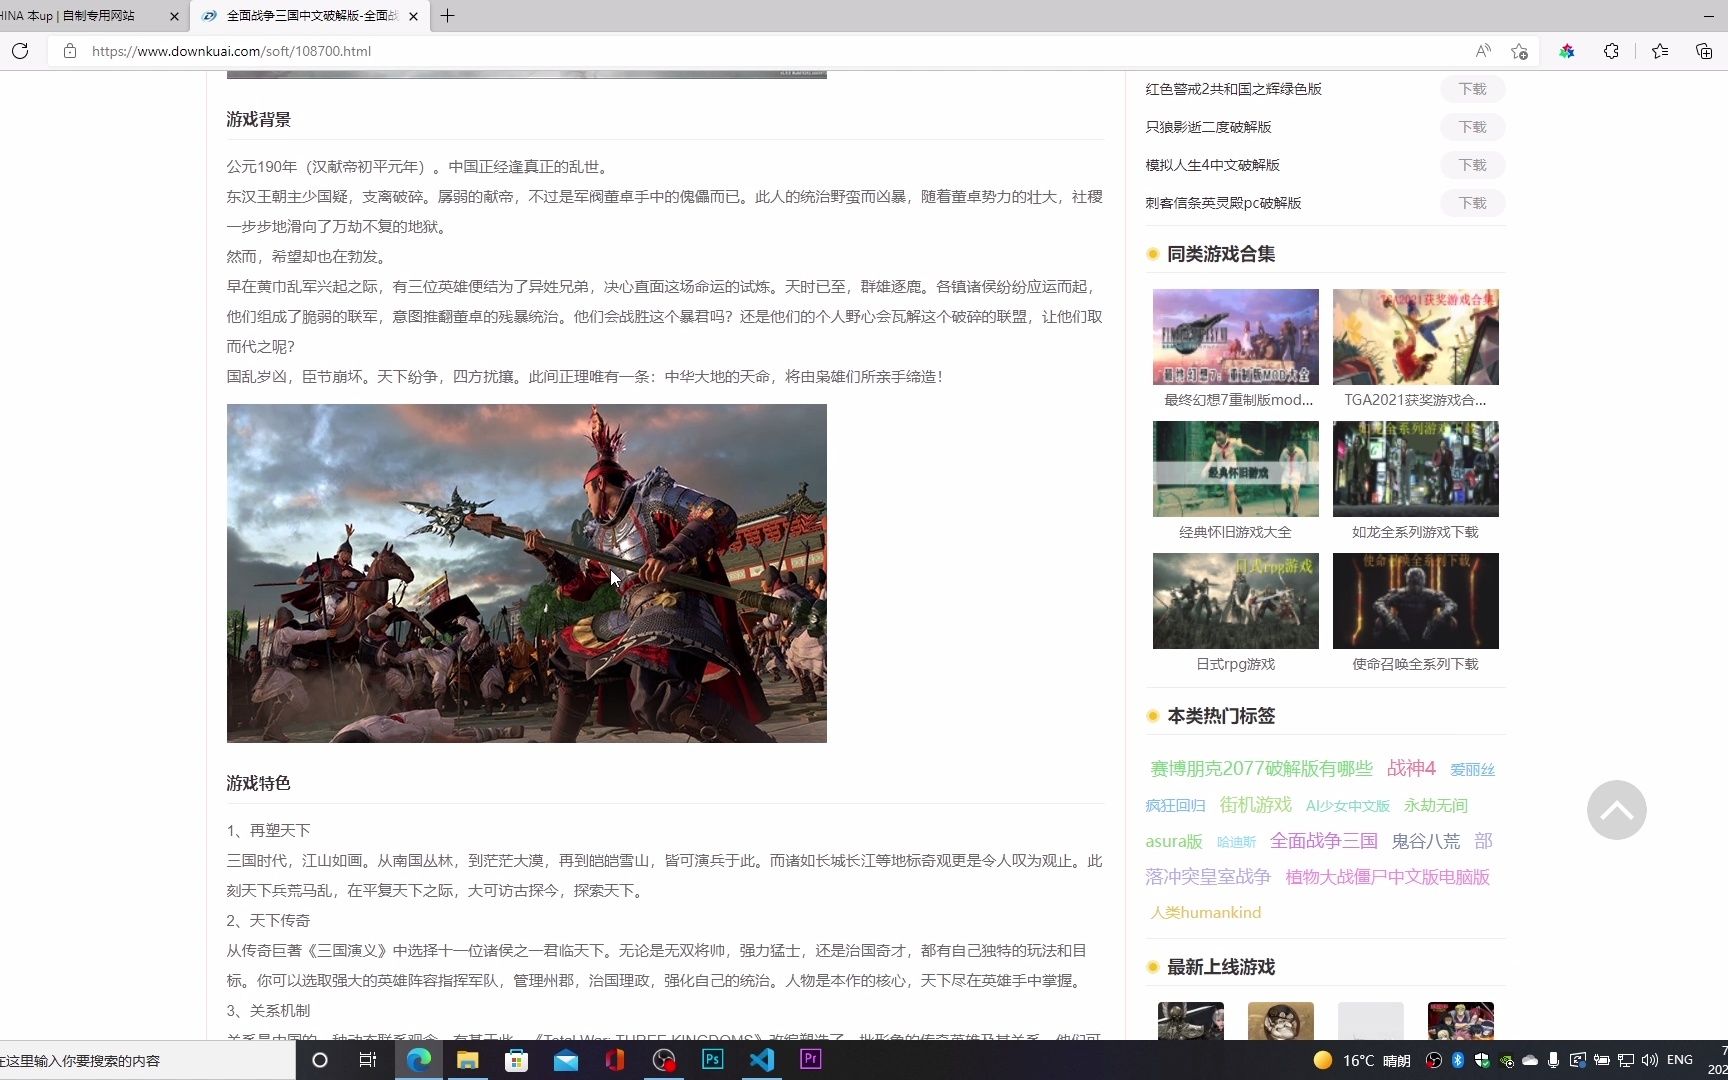
Task: Click the 植物大战僵尸中文版电脑版 tag
Action: (1387, 877)
